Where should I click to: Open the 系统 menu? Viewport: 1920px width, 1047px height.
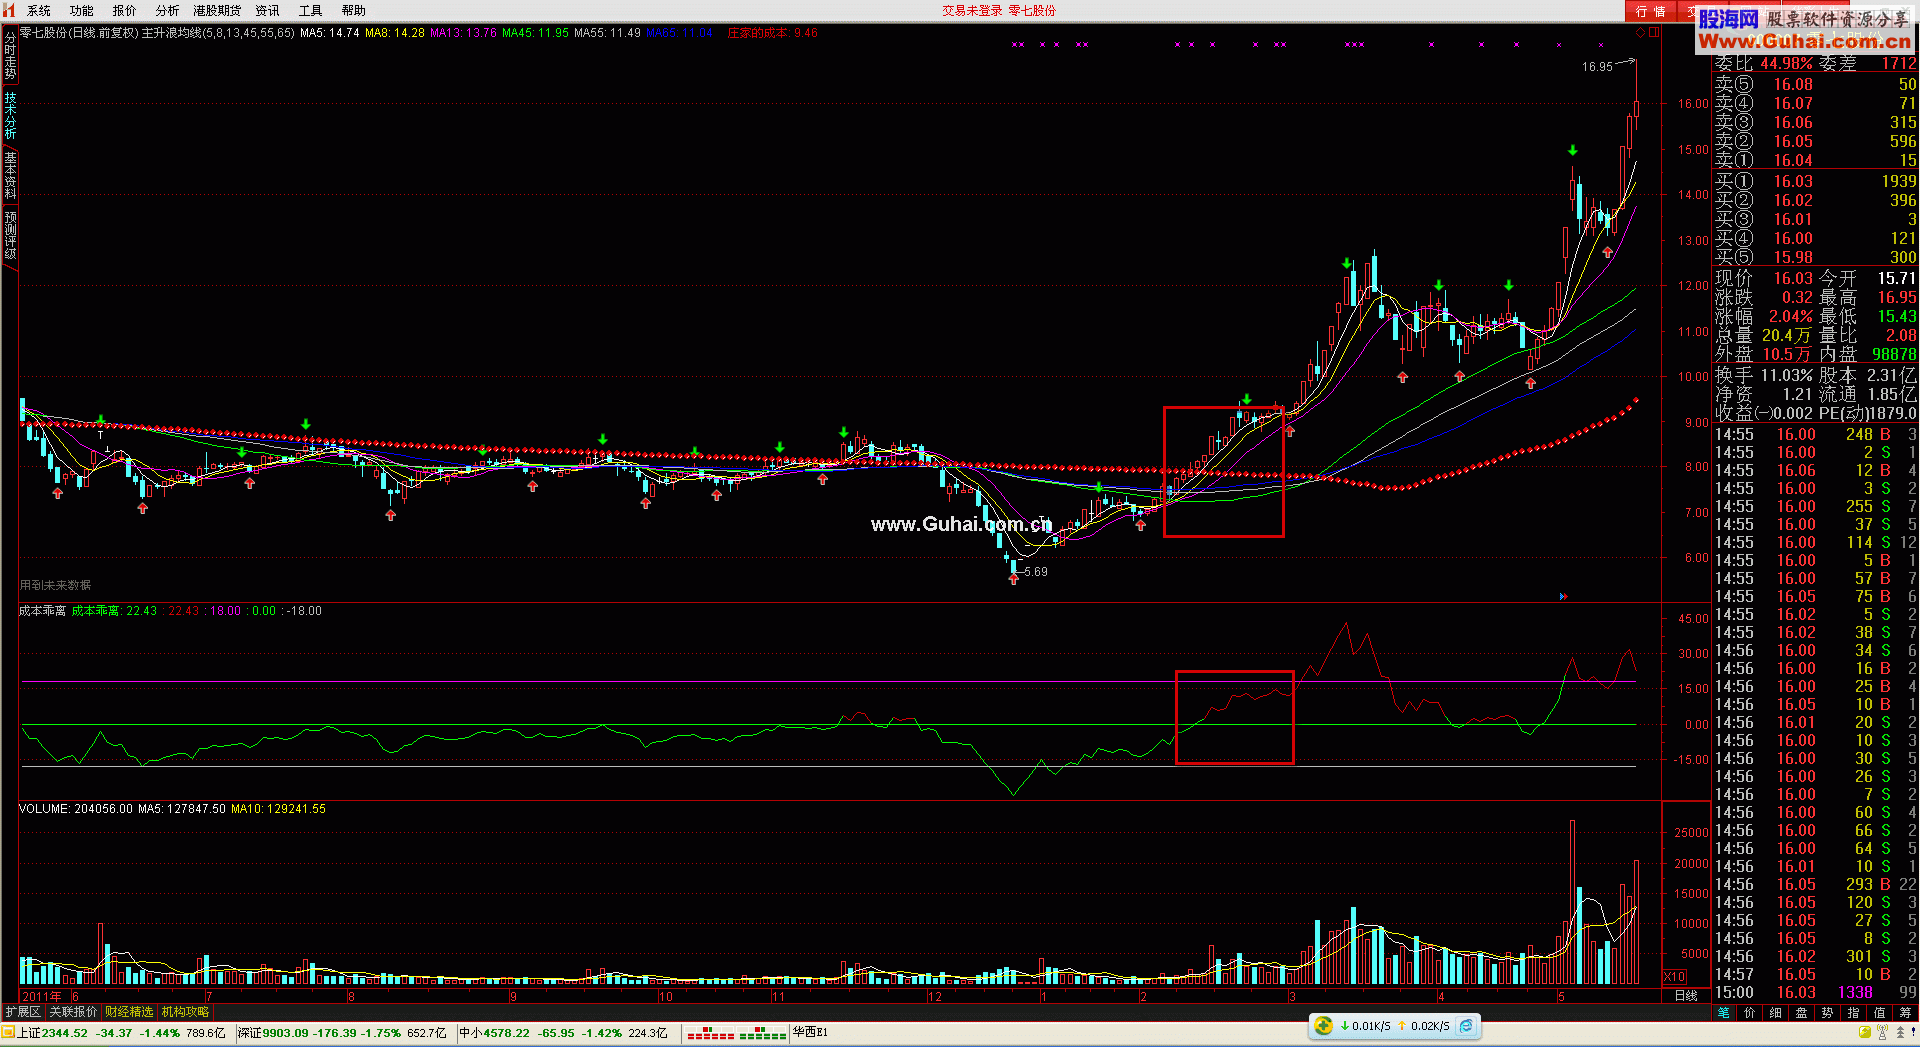pos(39,10)
